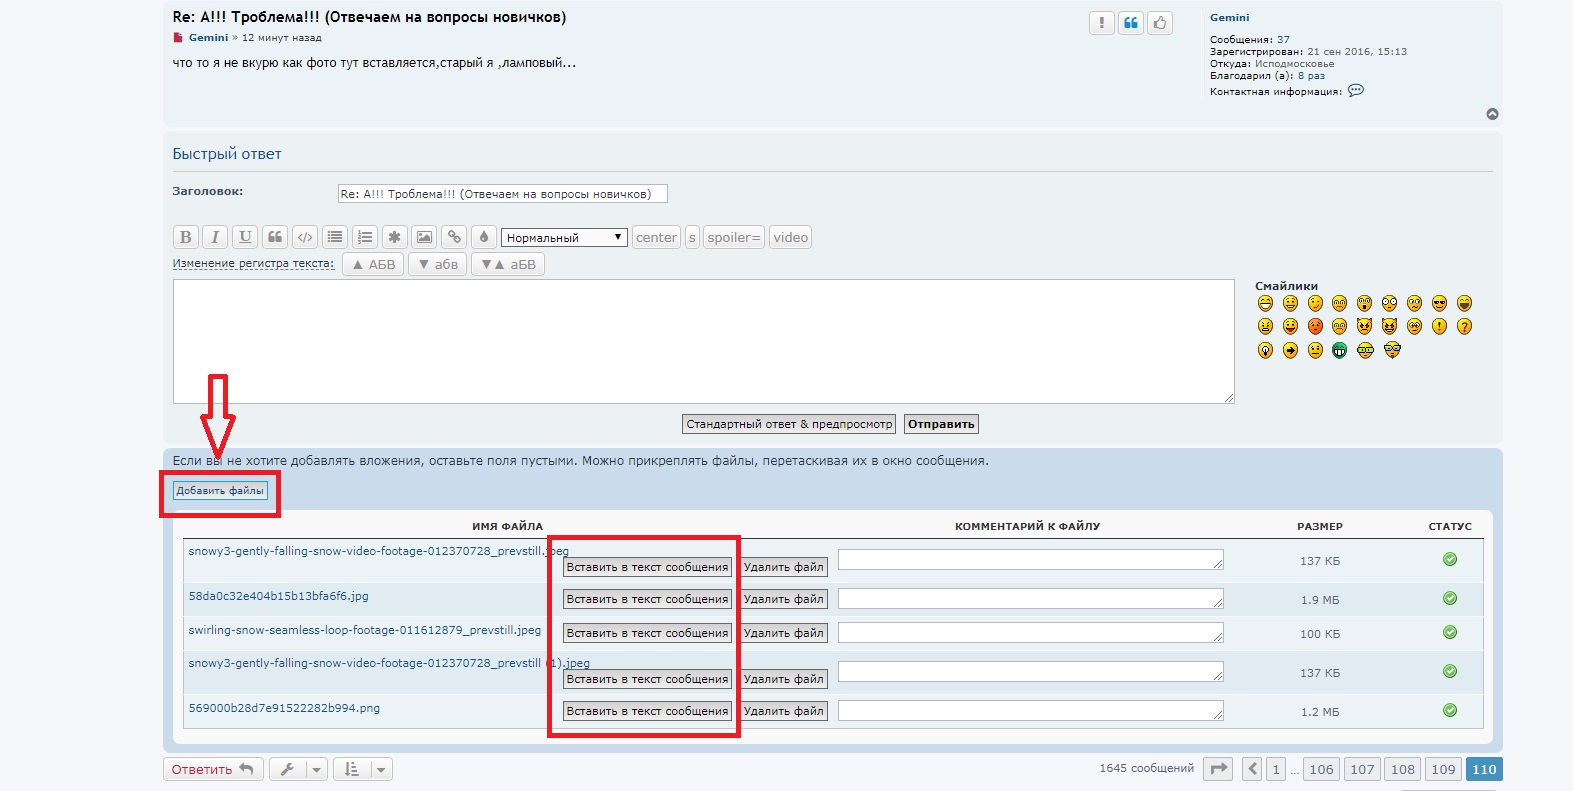Insert the green-faced smiley
1573x791 pixels.
[x=1339, y=350]
